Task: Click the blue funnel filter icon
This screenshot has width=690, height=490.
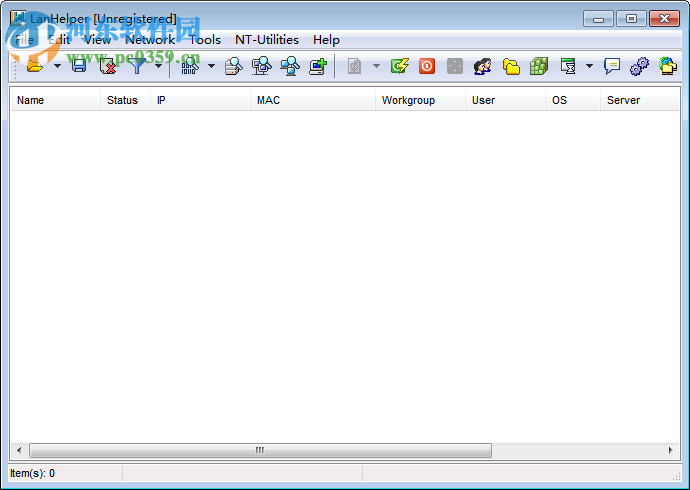Action: (x=137, y=66)
